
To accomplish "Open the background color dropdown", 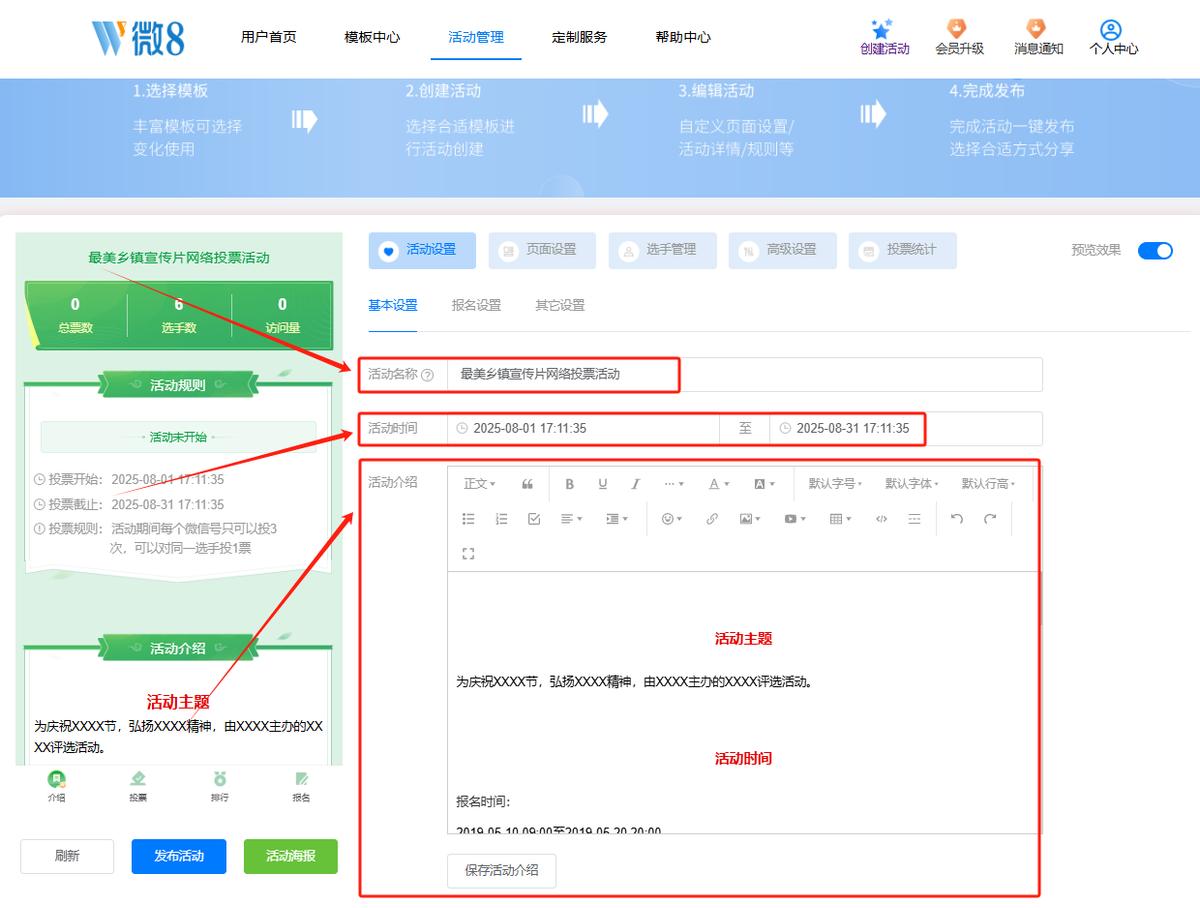I will click(x=764, y=484).
